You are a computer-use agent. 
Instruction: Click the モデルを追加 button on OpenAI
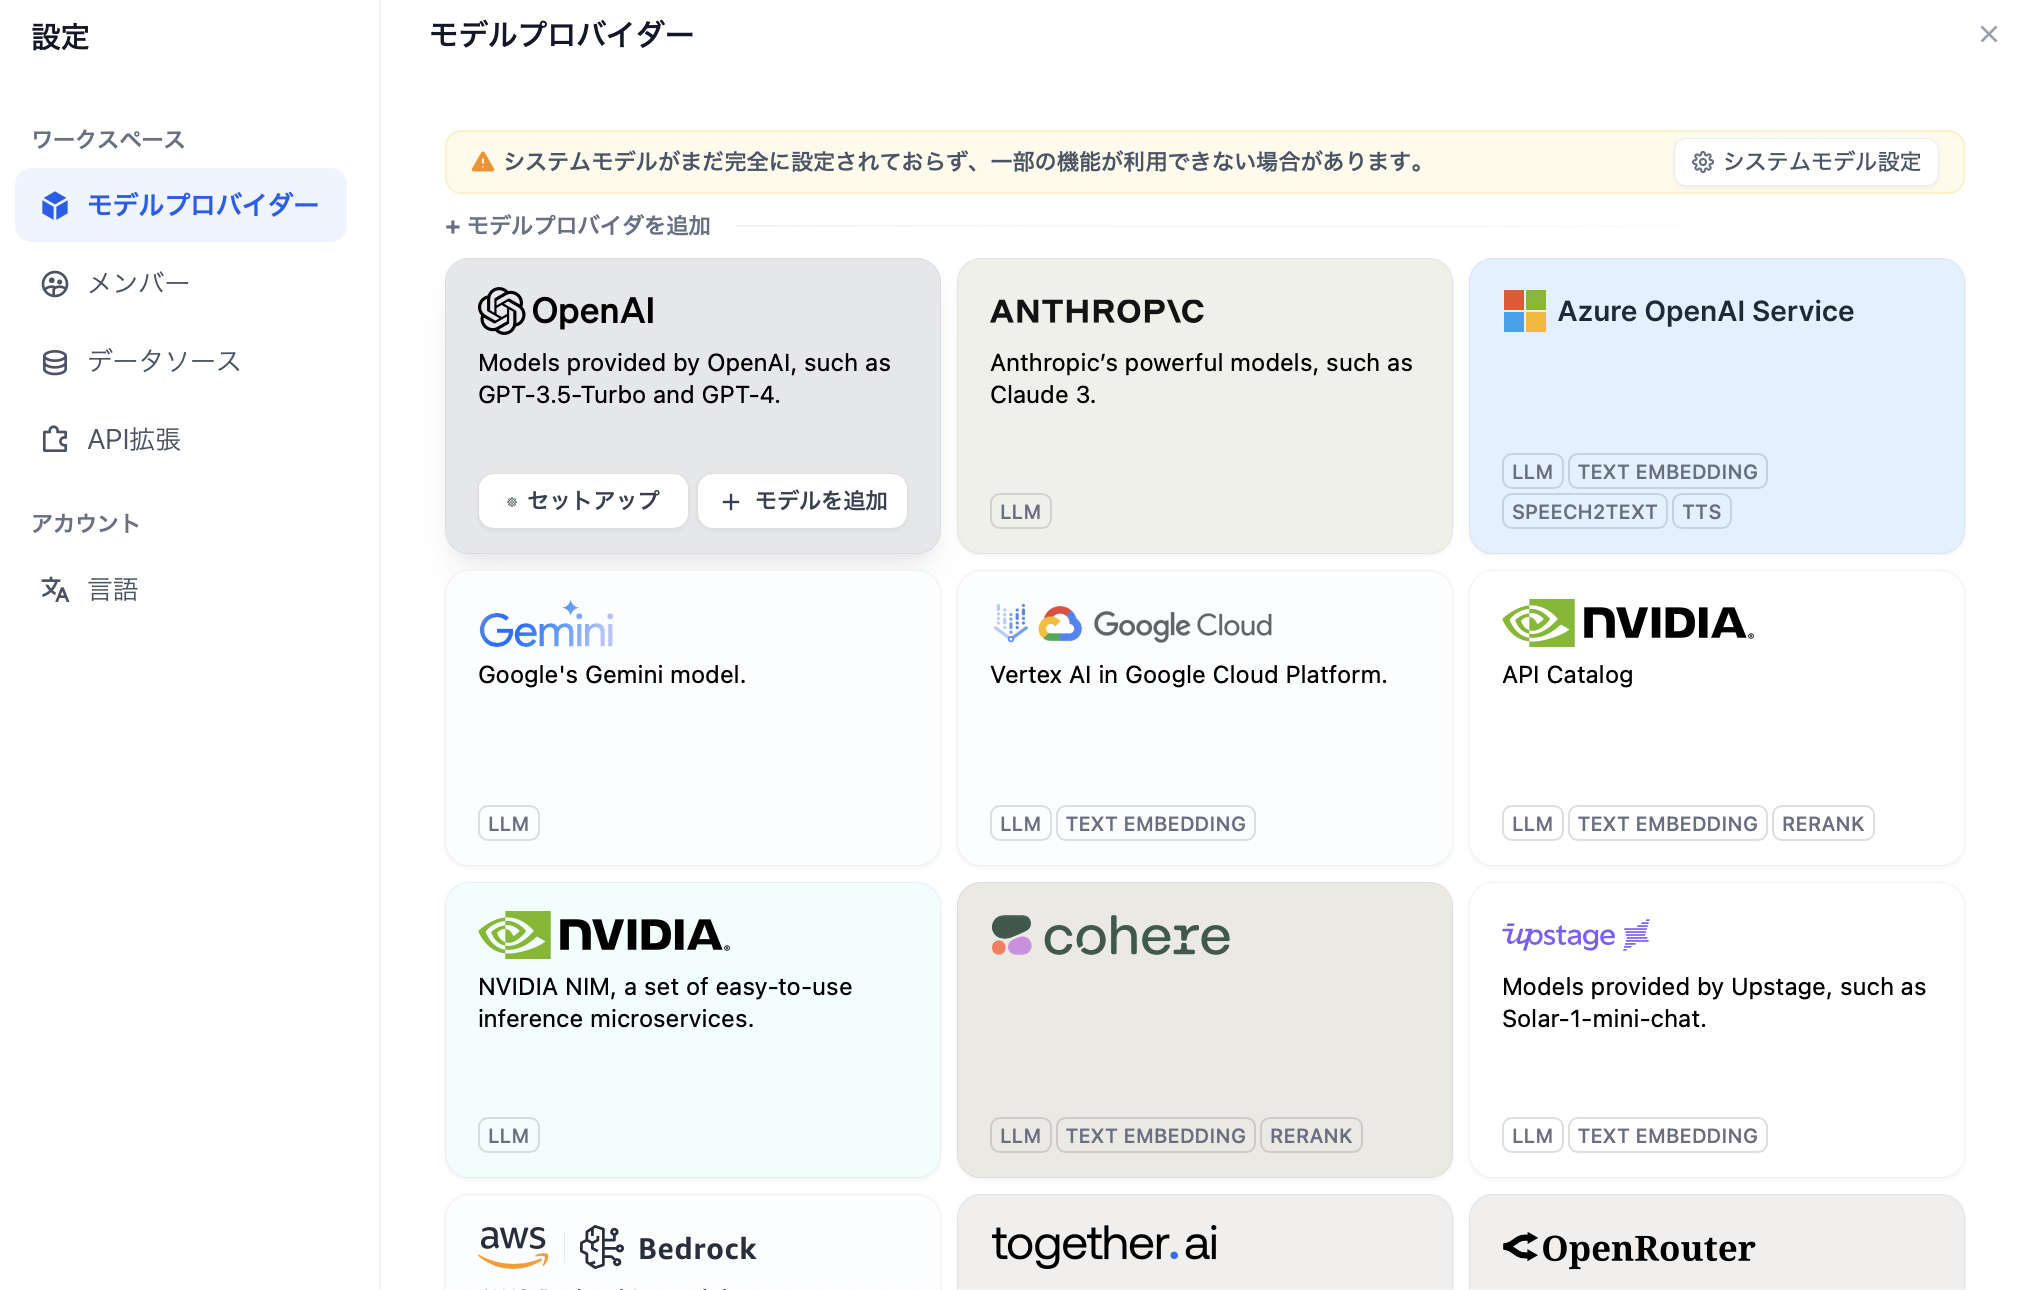(x=803, y=501)
